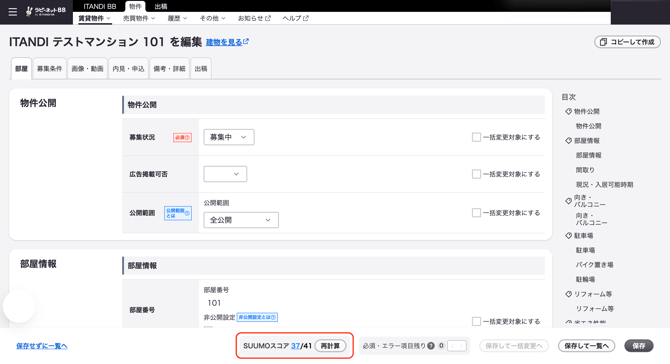Open the 募集状況 dropdown showing 募集中
670x364 pixels.
(x=229, y=137)
